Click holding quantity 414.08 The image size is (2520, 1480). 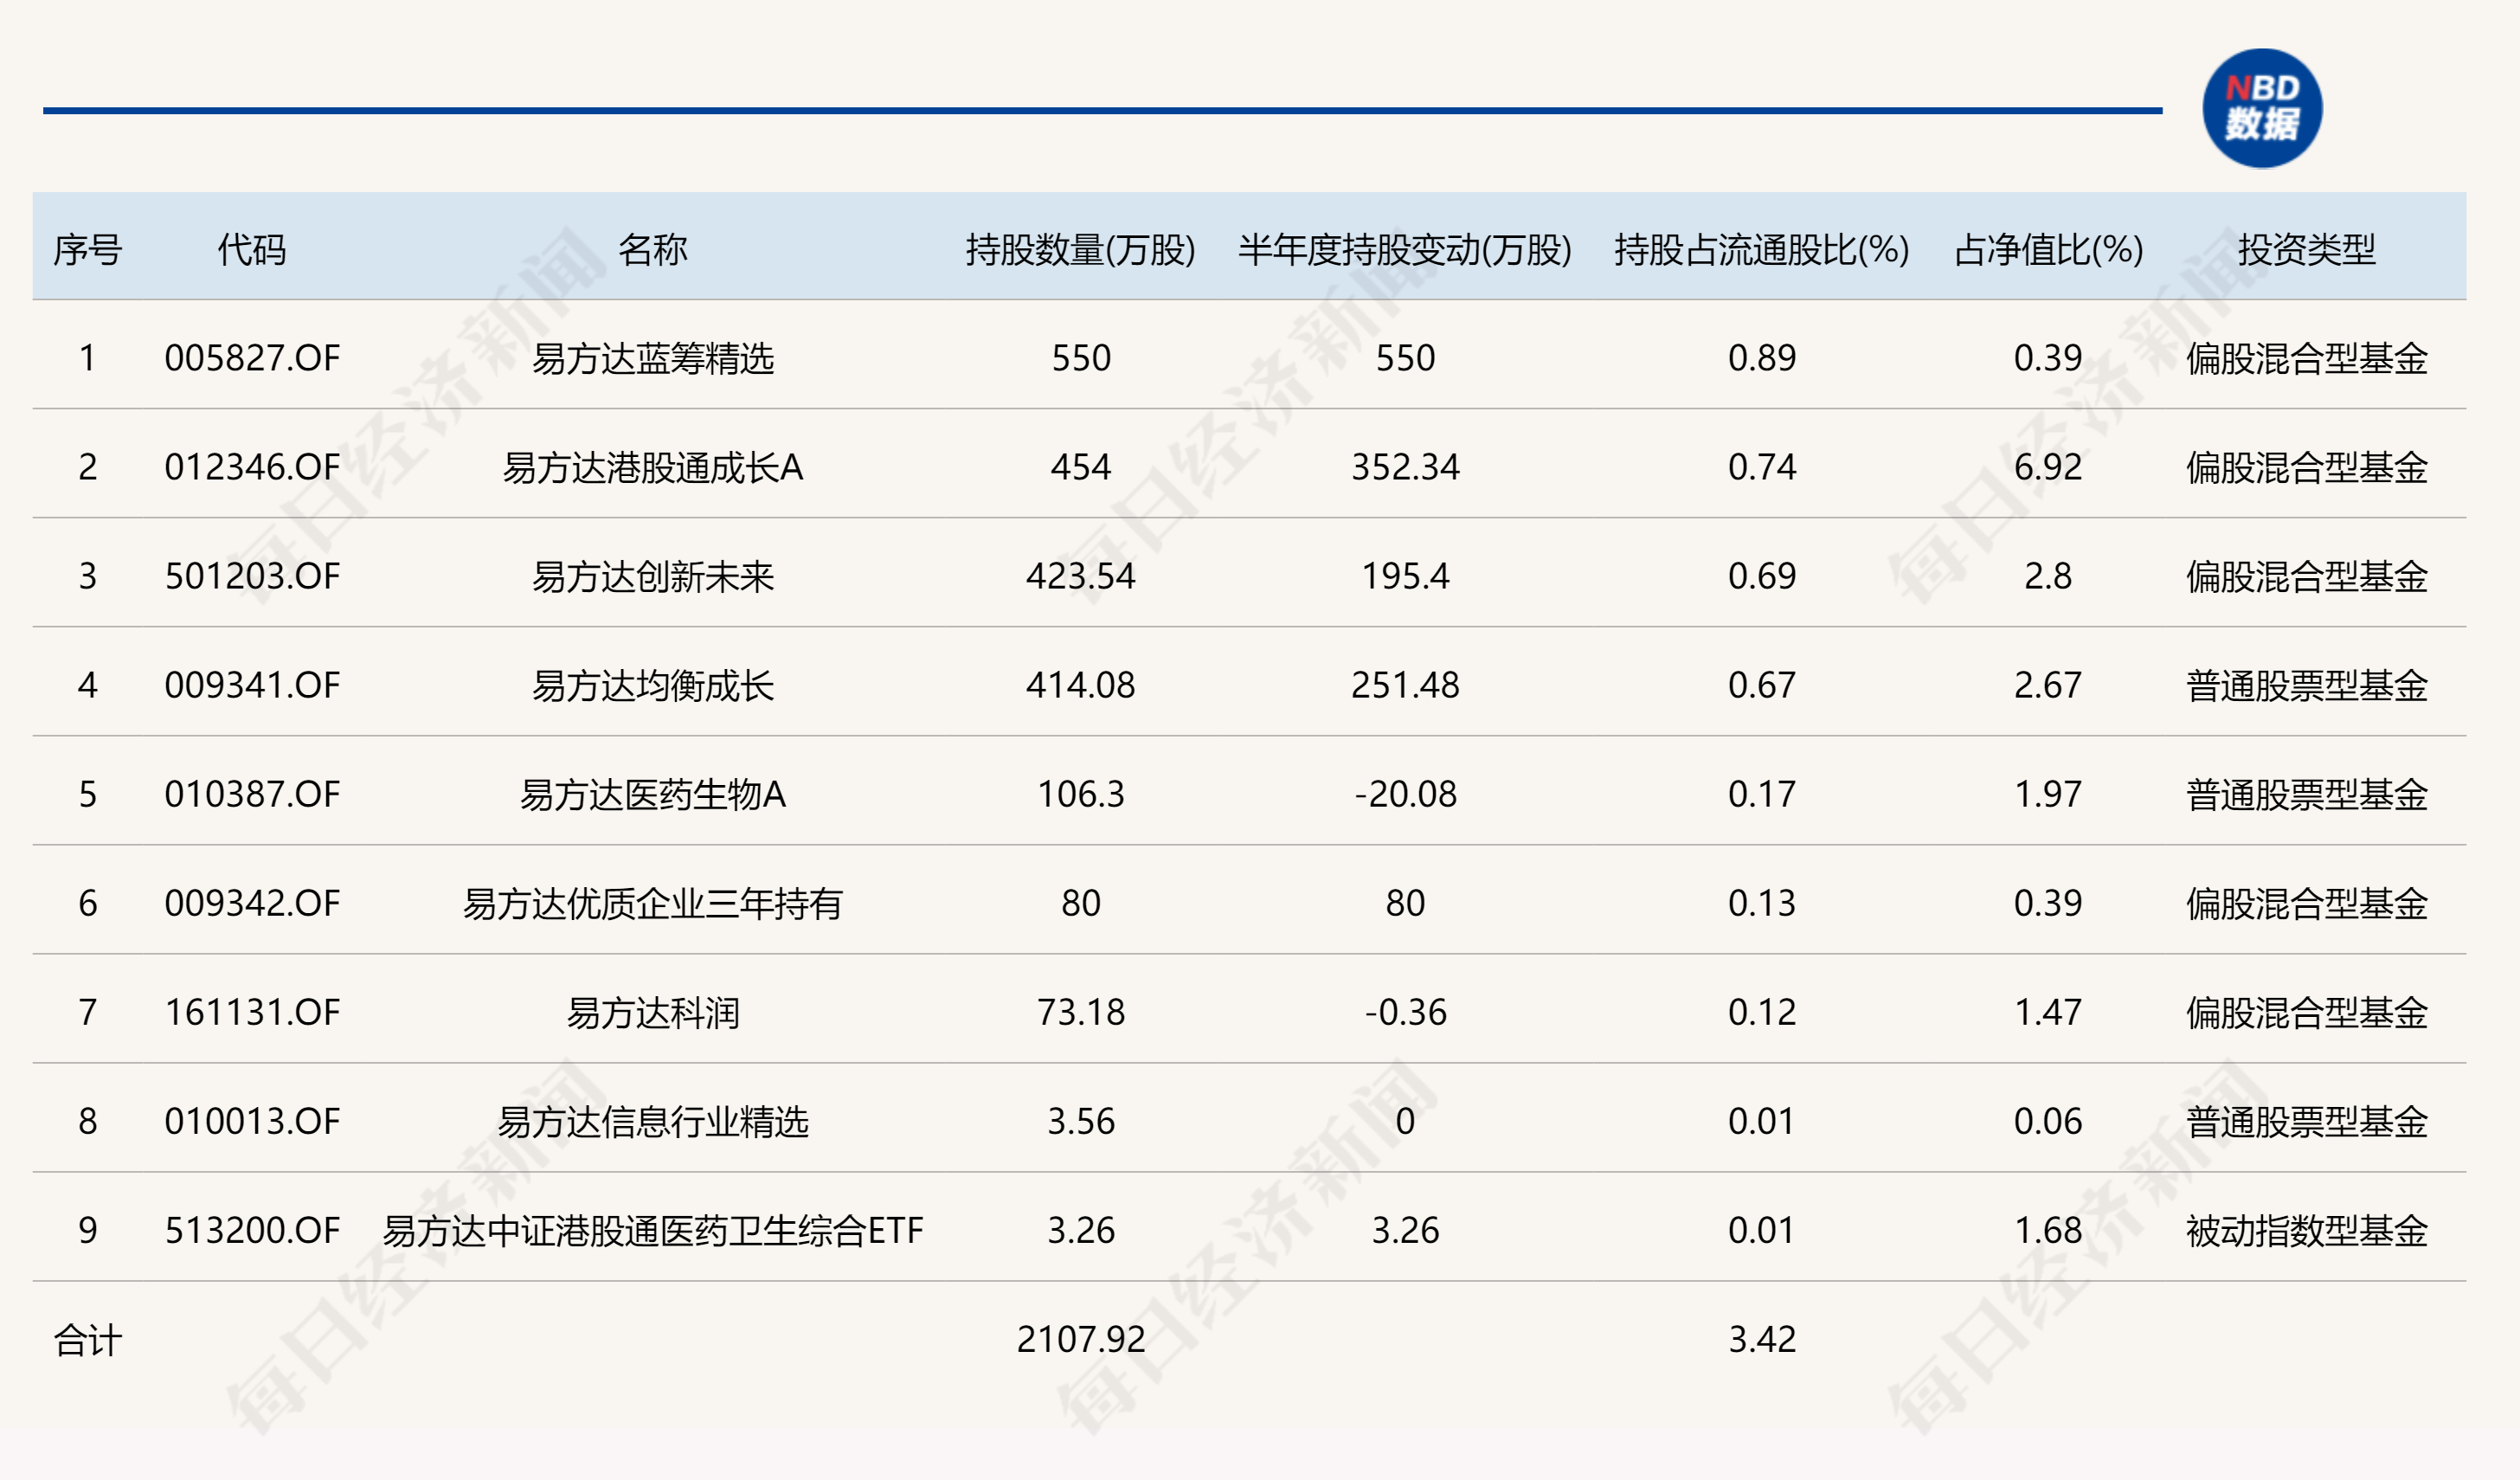(x=1081, y=685)
